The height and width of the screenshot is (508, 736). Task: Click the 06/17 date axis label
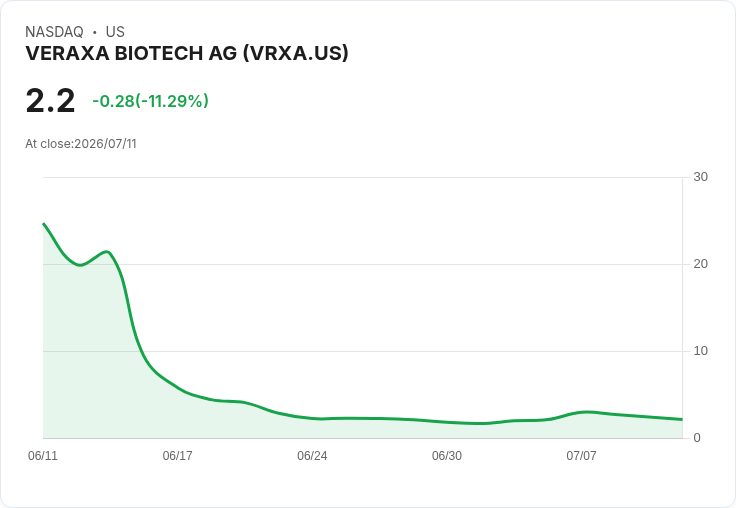coord(177,456)
